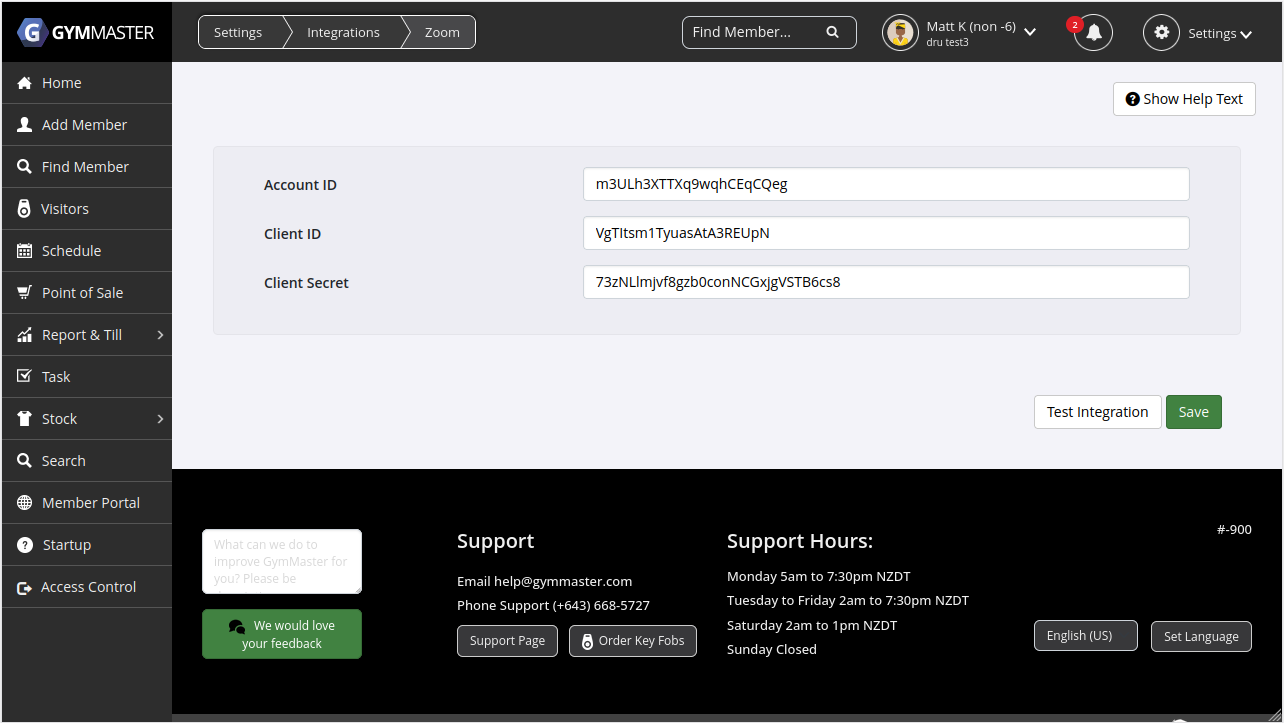1284x723 pixels.
Task: Expand the Stock submenu arrow
Action: pyautogui.click(x=160, y=419)
